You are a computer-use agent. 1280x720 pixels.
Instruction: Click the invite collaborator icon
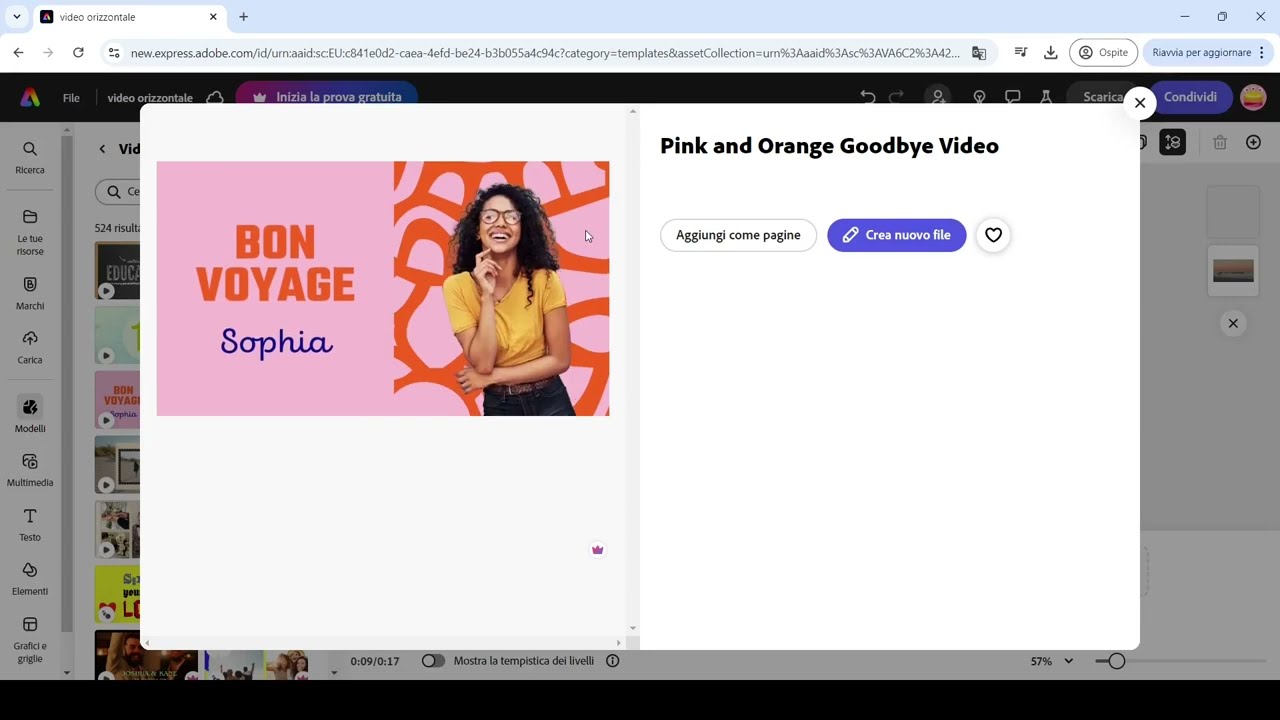click(x=937, y=97)
